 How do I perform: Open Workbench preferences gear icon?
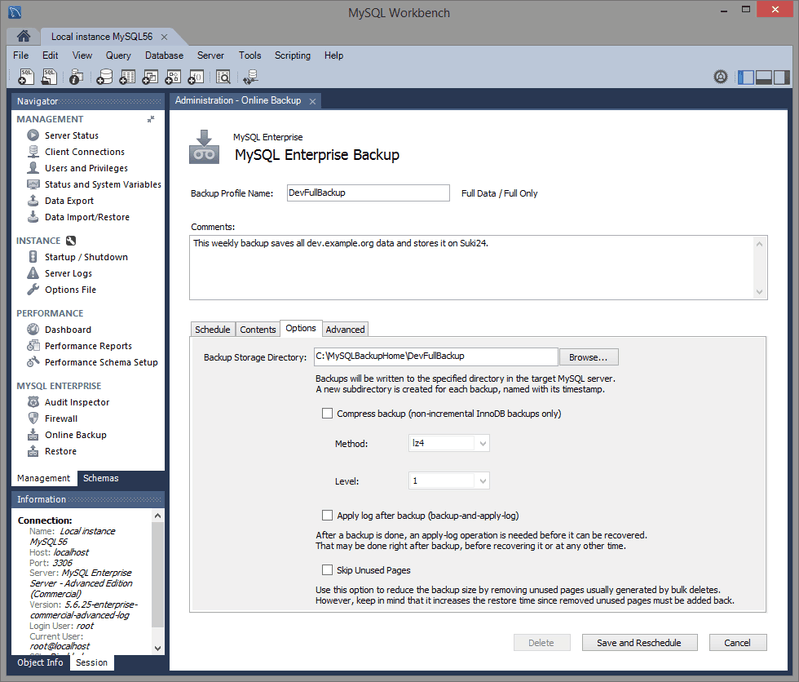[x=721, y=77]
